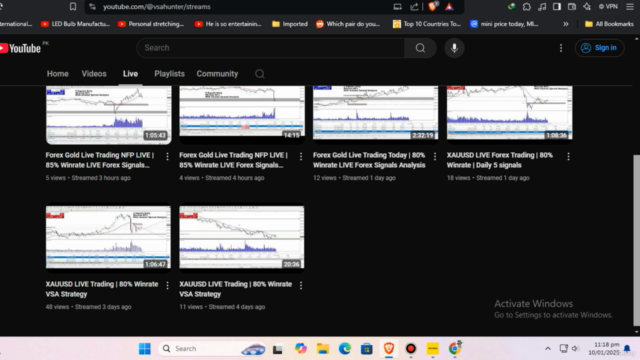Open the Windows Start menu

144,349
